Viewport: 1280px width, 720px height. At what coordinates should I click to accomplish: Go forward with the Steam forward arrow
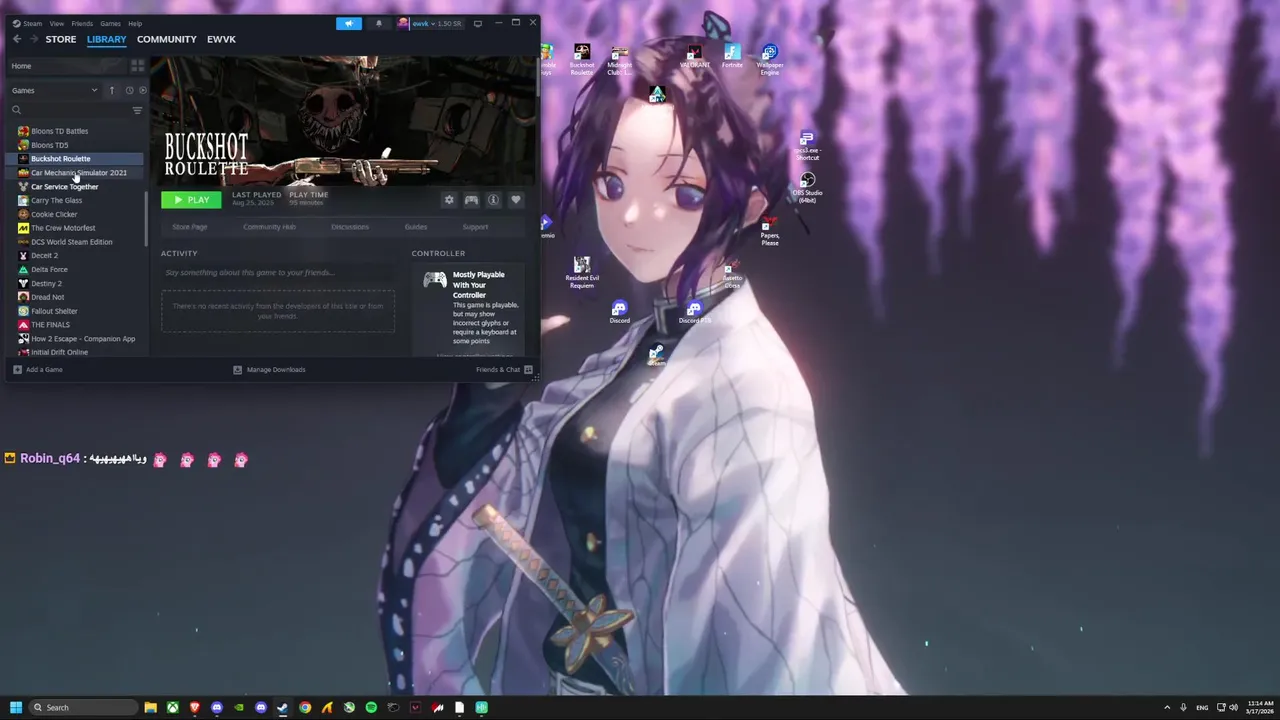pos(34,39)
